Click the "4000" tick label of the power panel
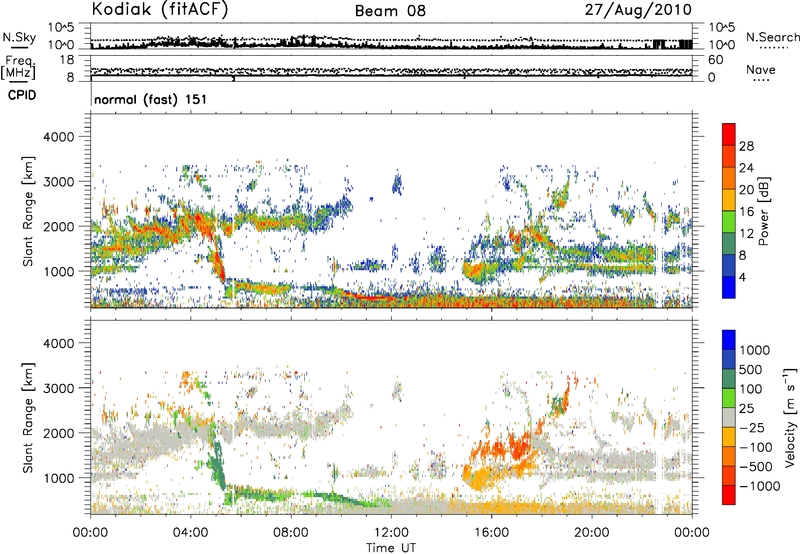This screenshot has width=800, height=554. (59, 137)
